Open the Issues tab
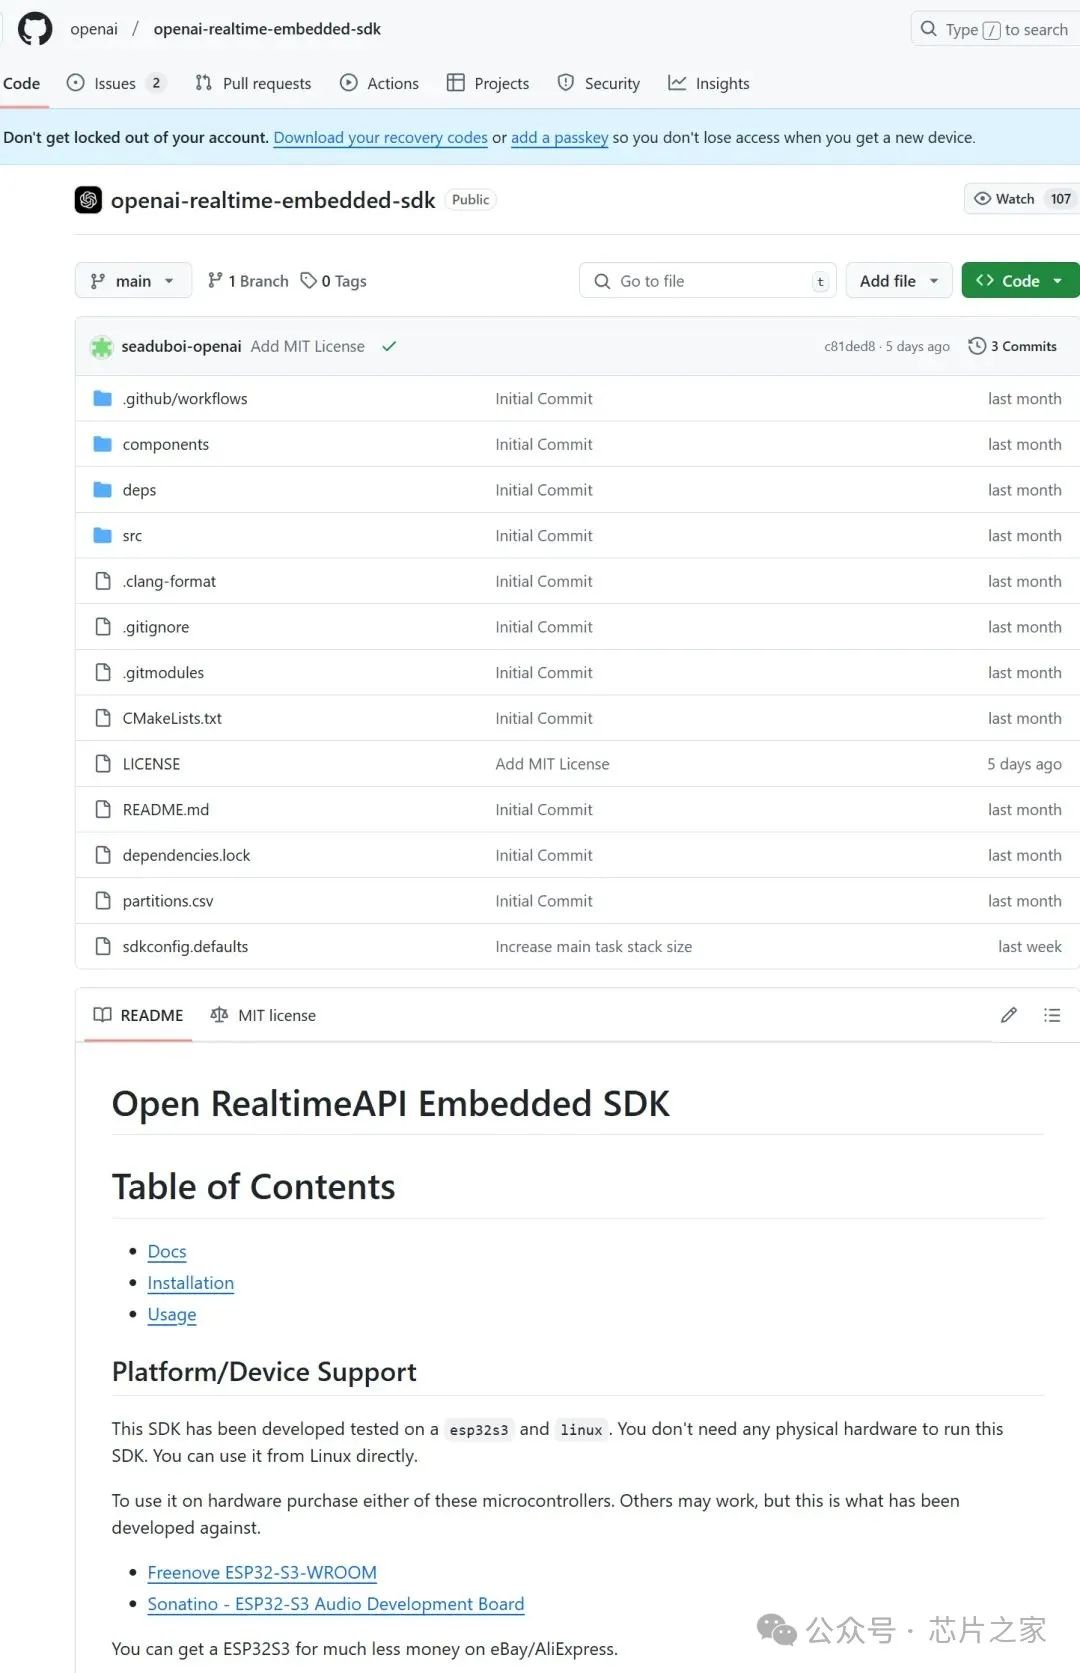The height and width of the screenshot is (1673, 1080). pos(115,84)
